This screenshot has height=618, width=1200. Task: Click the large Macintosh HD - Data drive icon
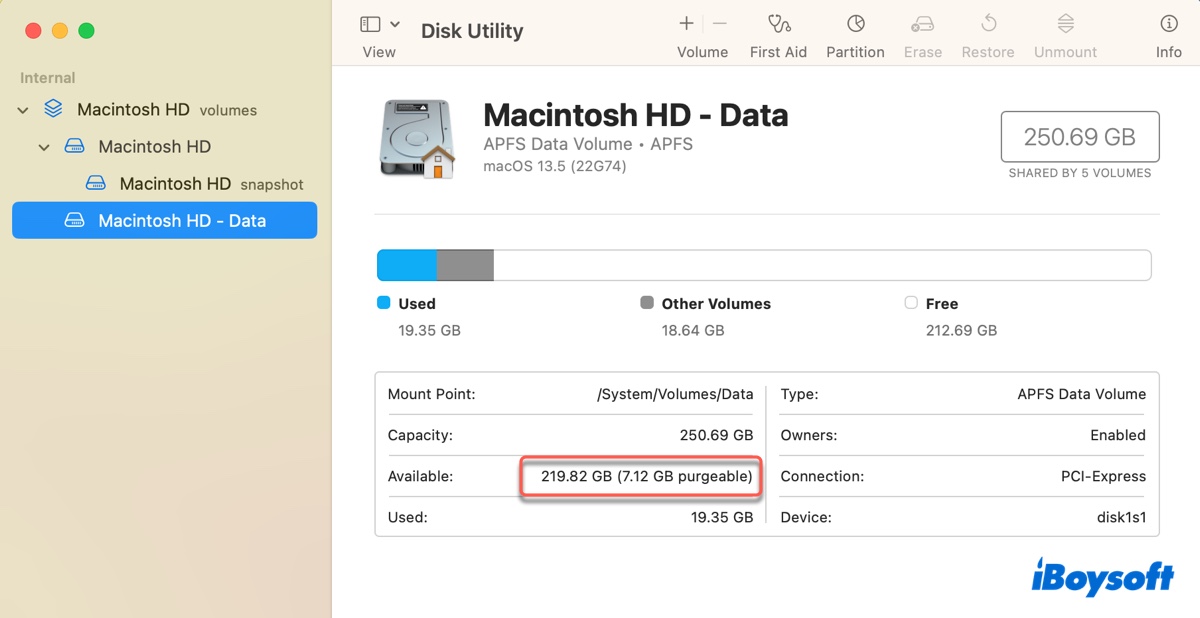(x=418, y=139)
